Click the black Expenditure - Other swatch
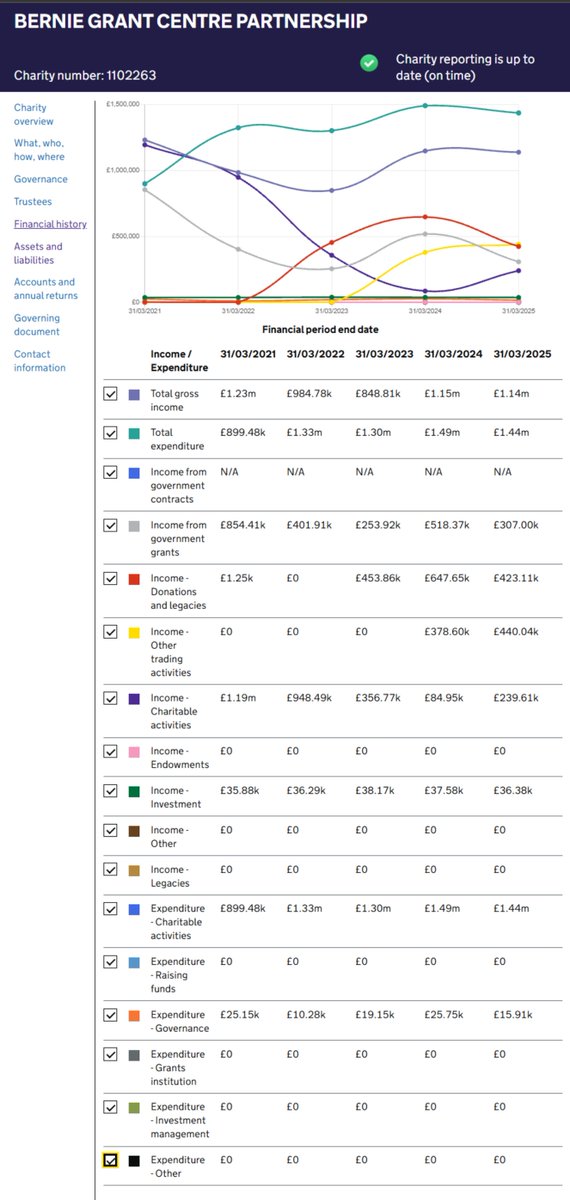Screen dimensions: 570x1200 (x=134, y=1160)
